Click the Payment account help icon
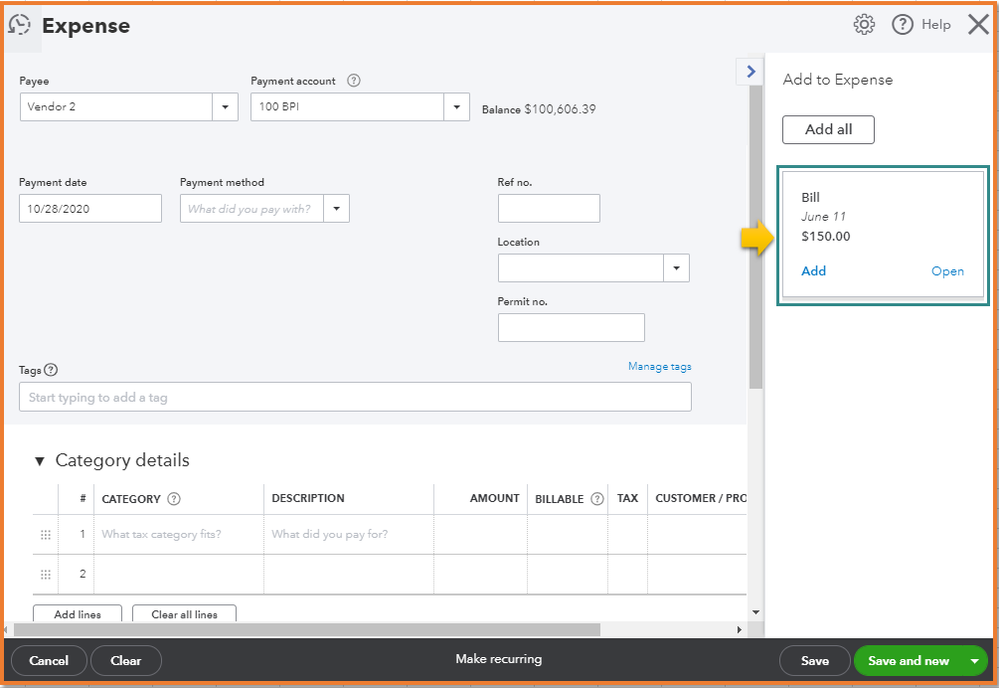The height and width of the screenshot is (688, 999). tap(353, 81)
